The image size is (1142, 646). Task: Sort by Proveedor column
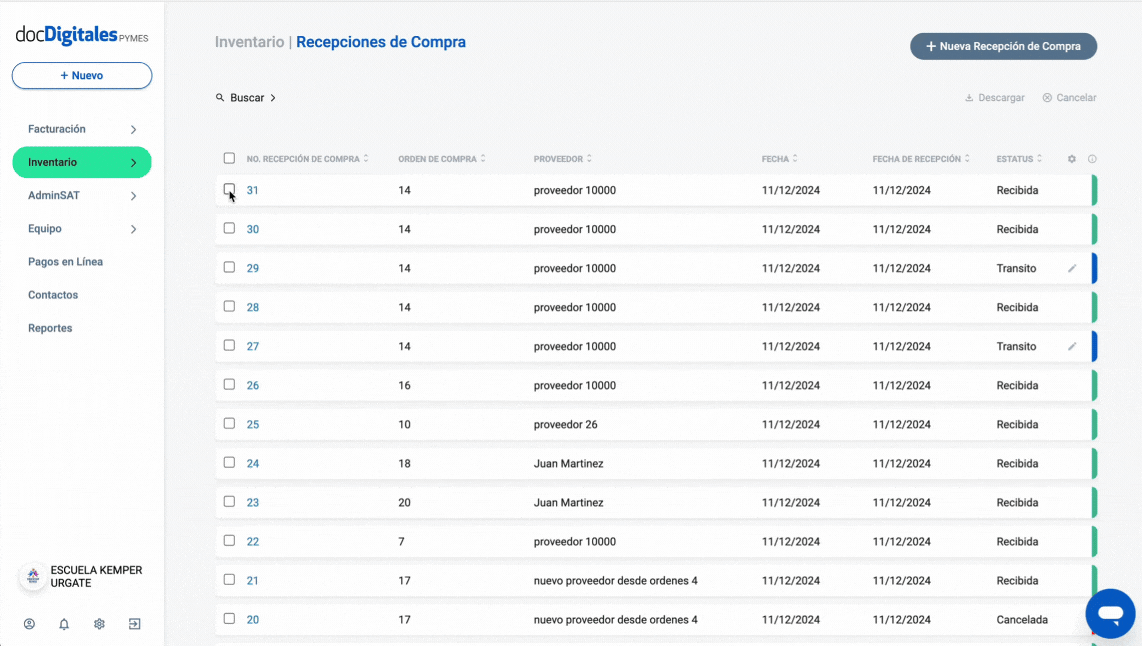pyautogui.click(x=562, y=159)
